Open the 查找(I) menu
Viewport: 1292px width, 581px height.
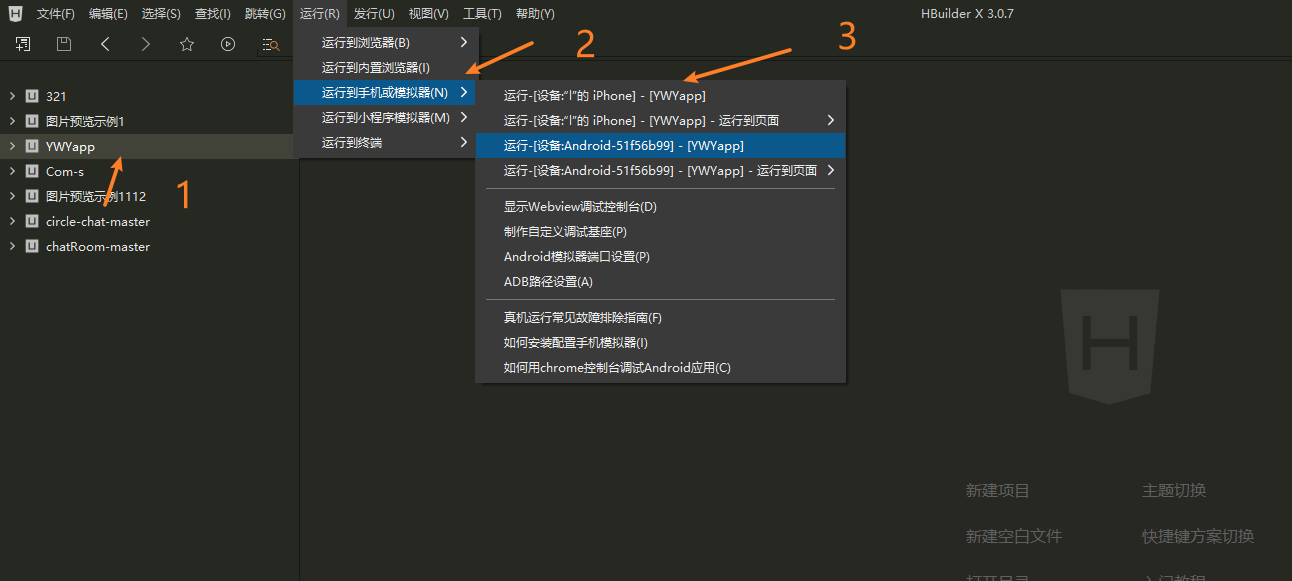pos(213,14)
